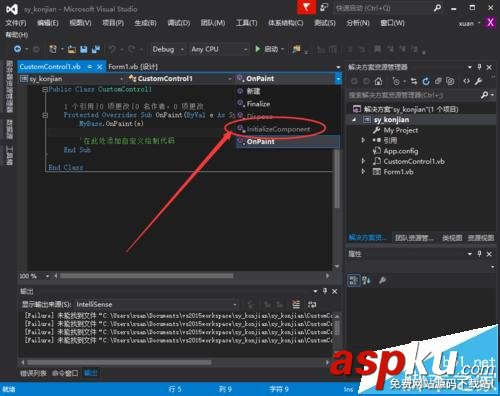The height and width of the screenshot is (396, 500).
Task: Collapse the Public Class CustomControl1 code block
Action: (45, 89)
